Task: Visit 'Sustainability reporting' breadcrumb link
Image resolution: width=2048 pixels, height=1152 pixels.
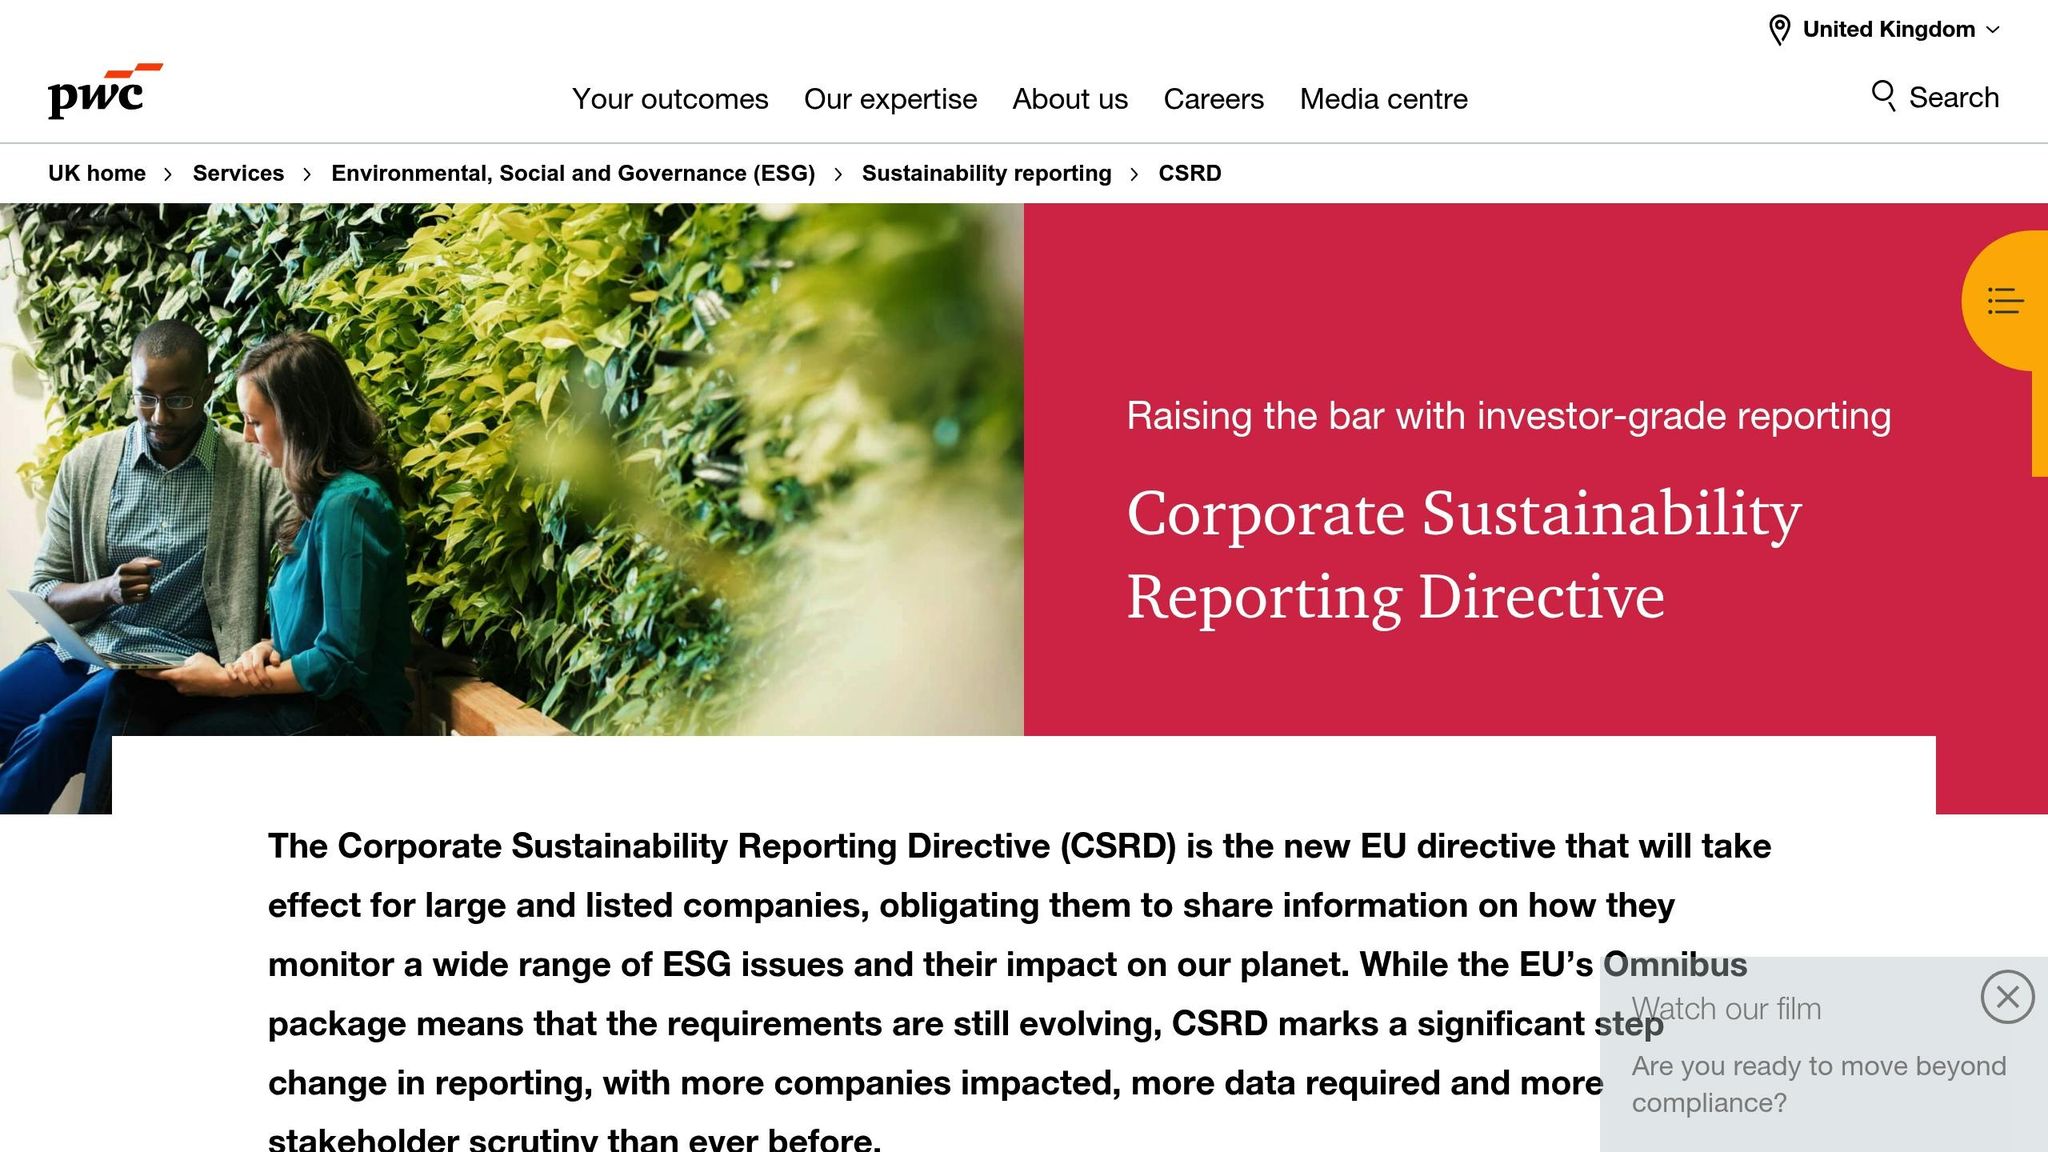Action: coord(986,173)
